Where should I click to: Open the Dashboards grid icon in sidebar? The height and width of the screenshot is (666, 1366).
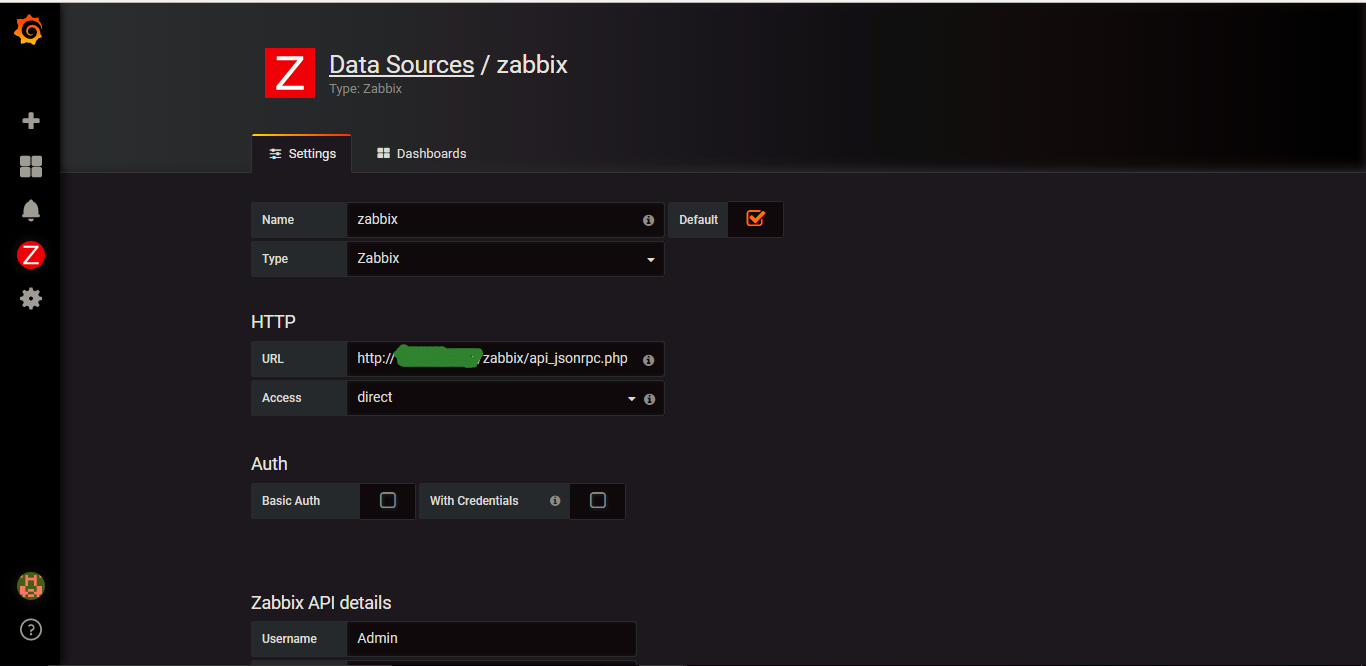31,166
